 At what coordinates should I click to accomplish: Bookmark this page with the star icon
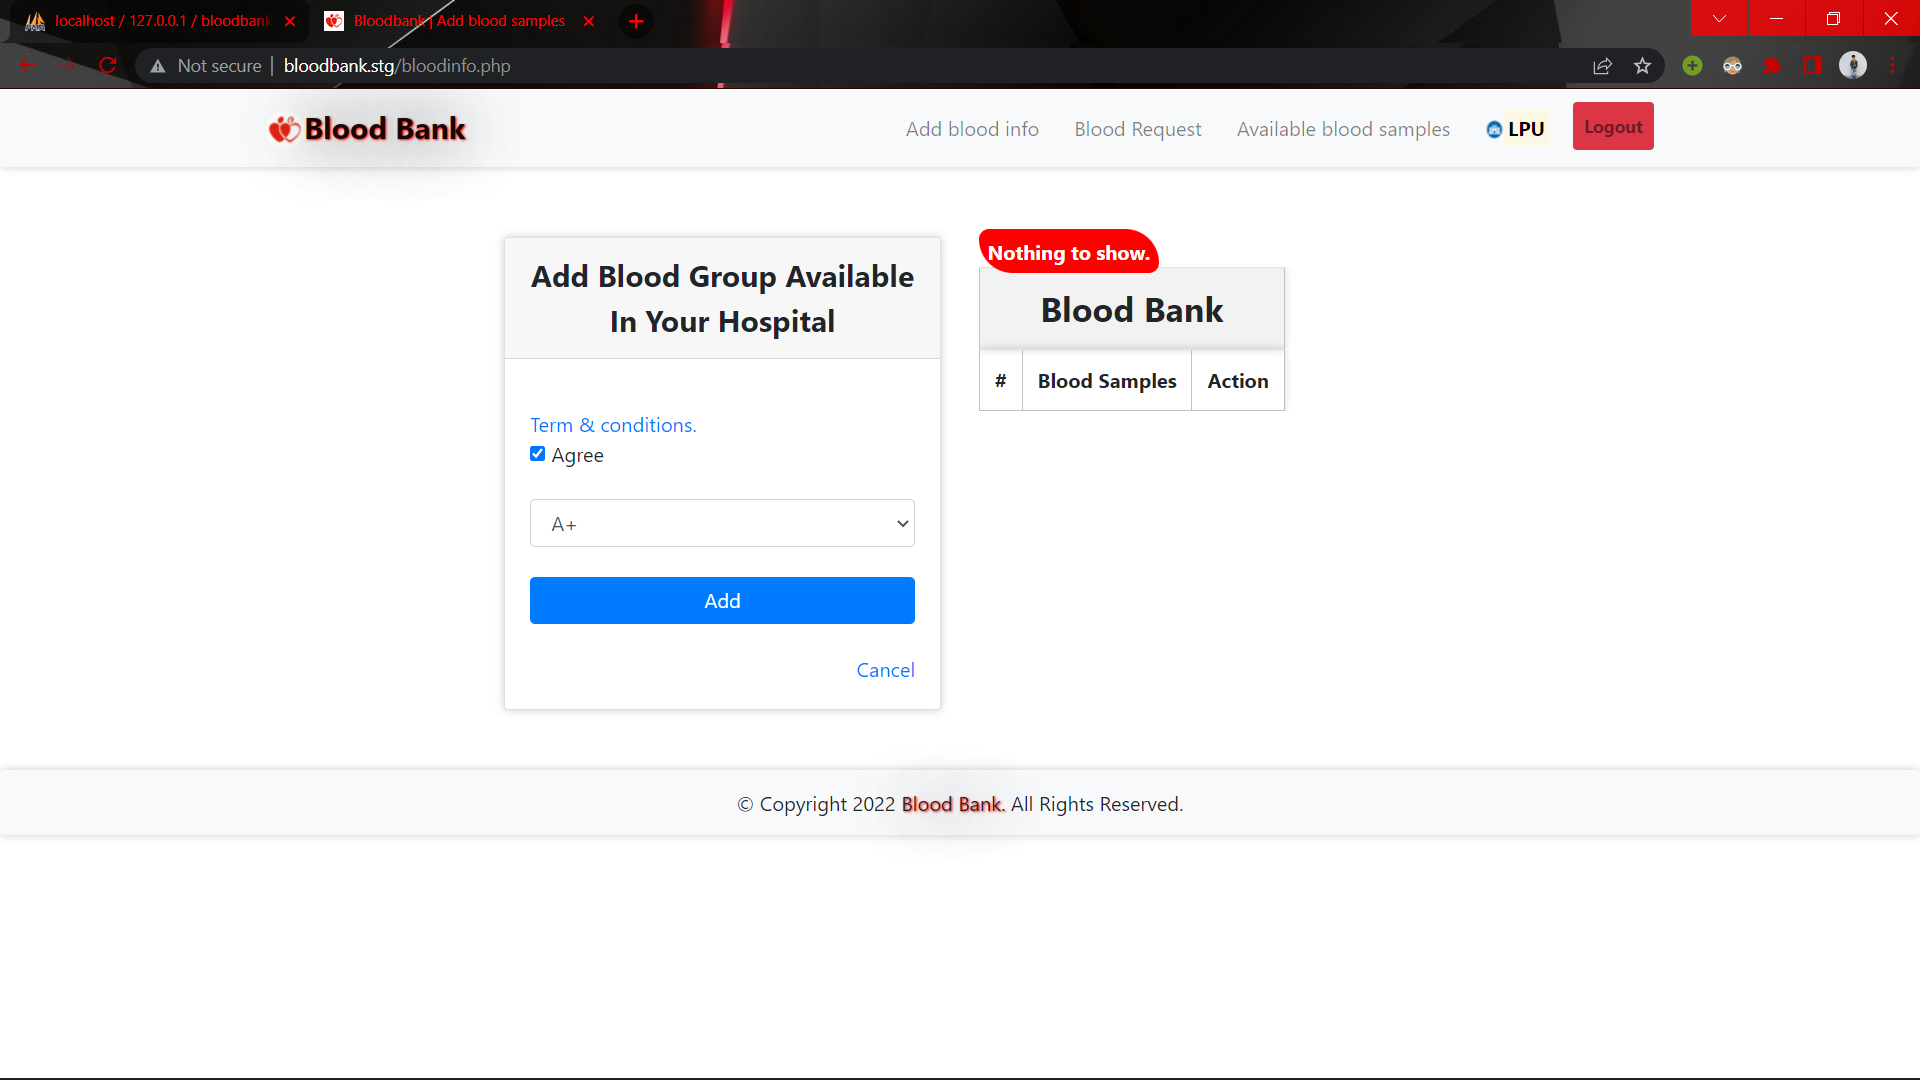pyautogui.click(x=1642, y=66)
